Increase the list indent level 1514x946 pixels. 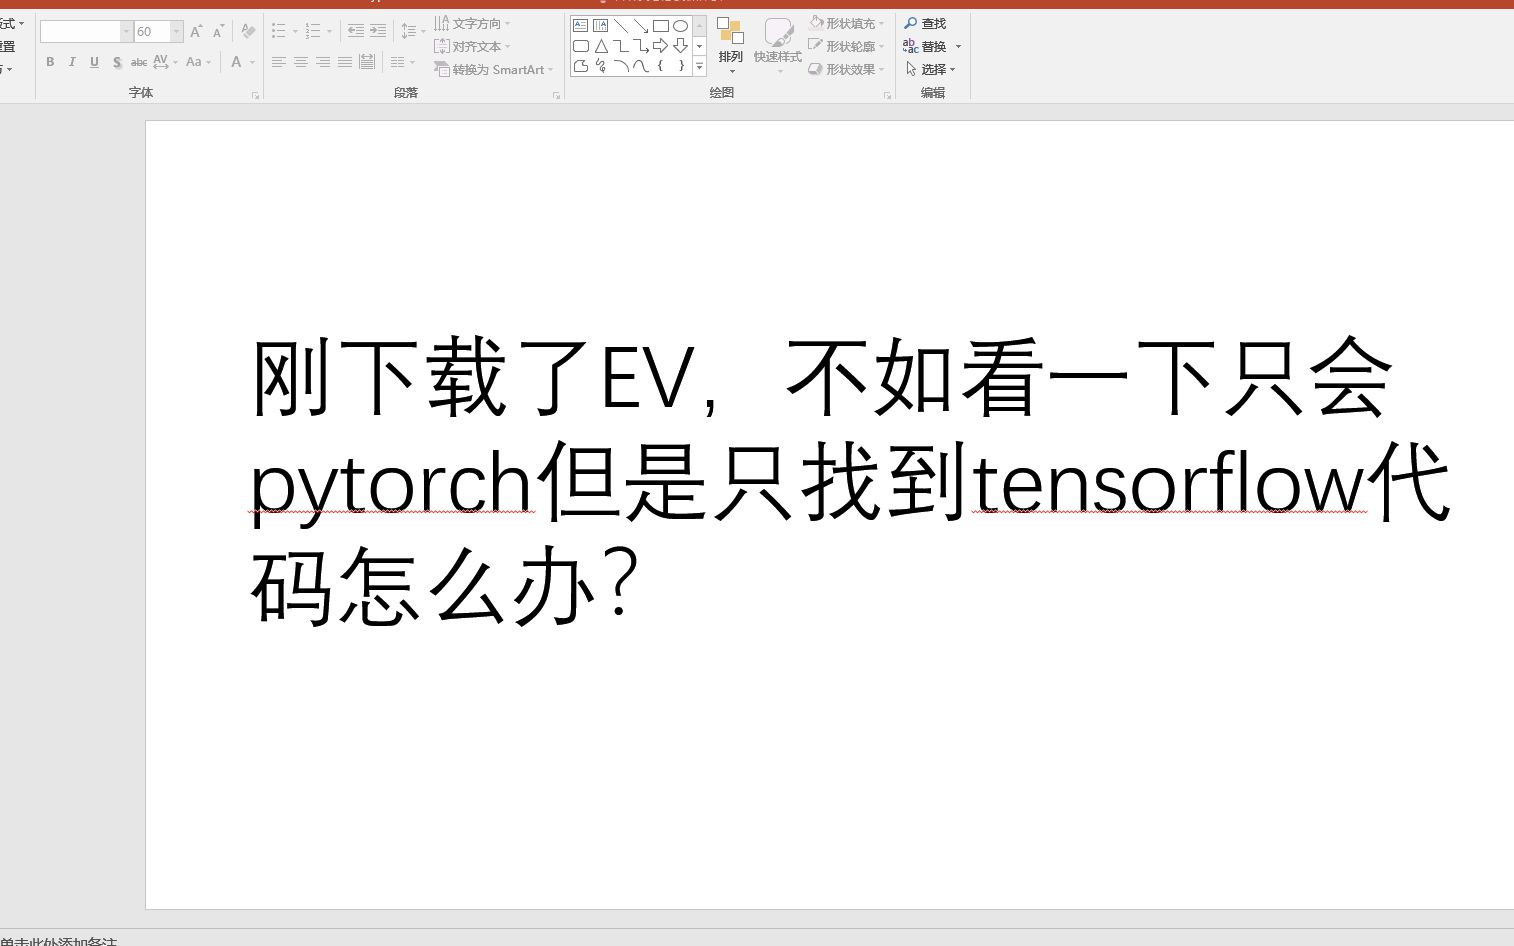pyautogui.click(x=378, y=31)
